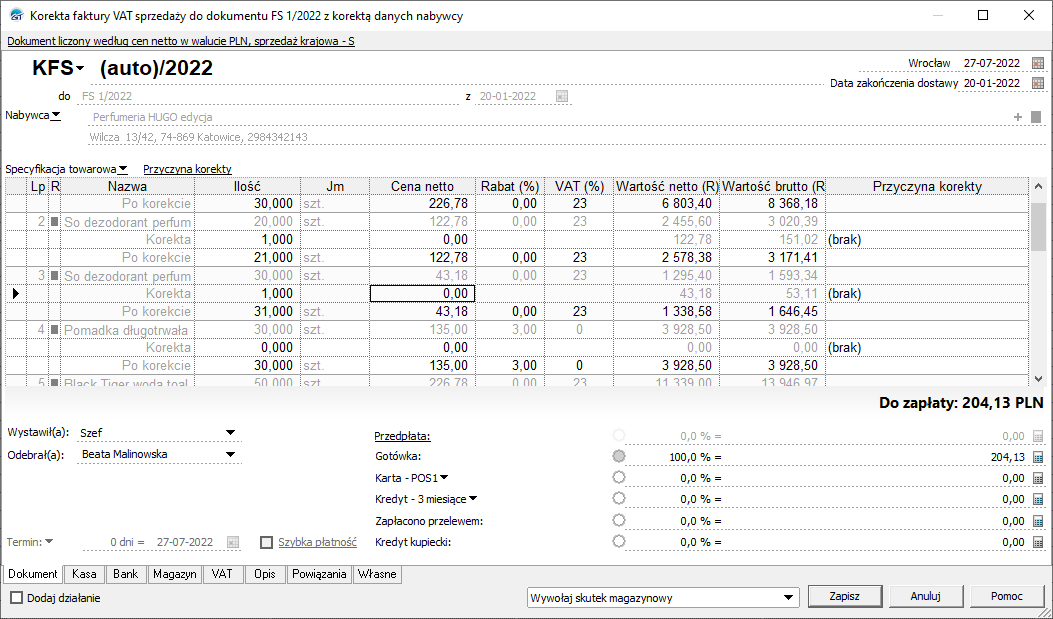Image resolution: width=1053 pixels, height=619 pixels.
Task: Switch to the Bank tab
Action: (x=126, y=574)
